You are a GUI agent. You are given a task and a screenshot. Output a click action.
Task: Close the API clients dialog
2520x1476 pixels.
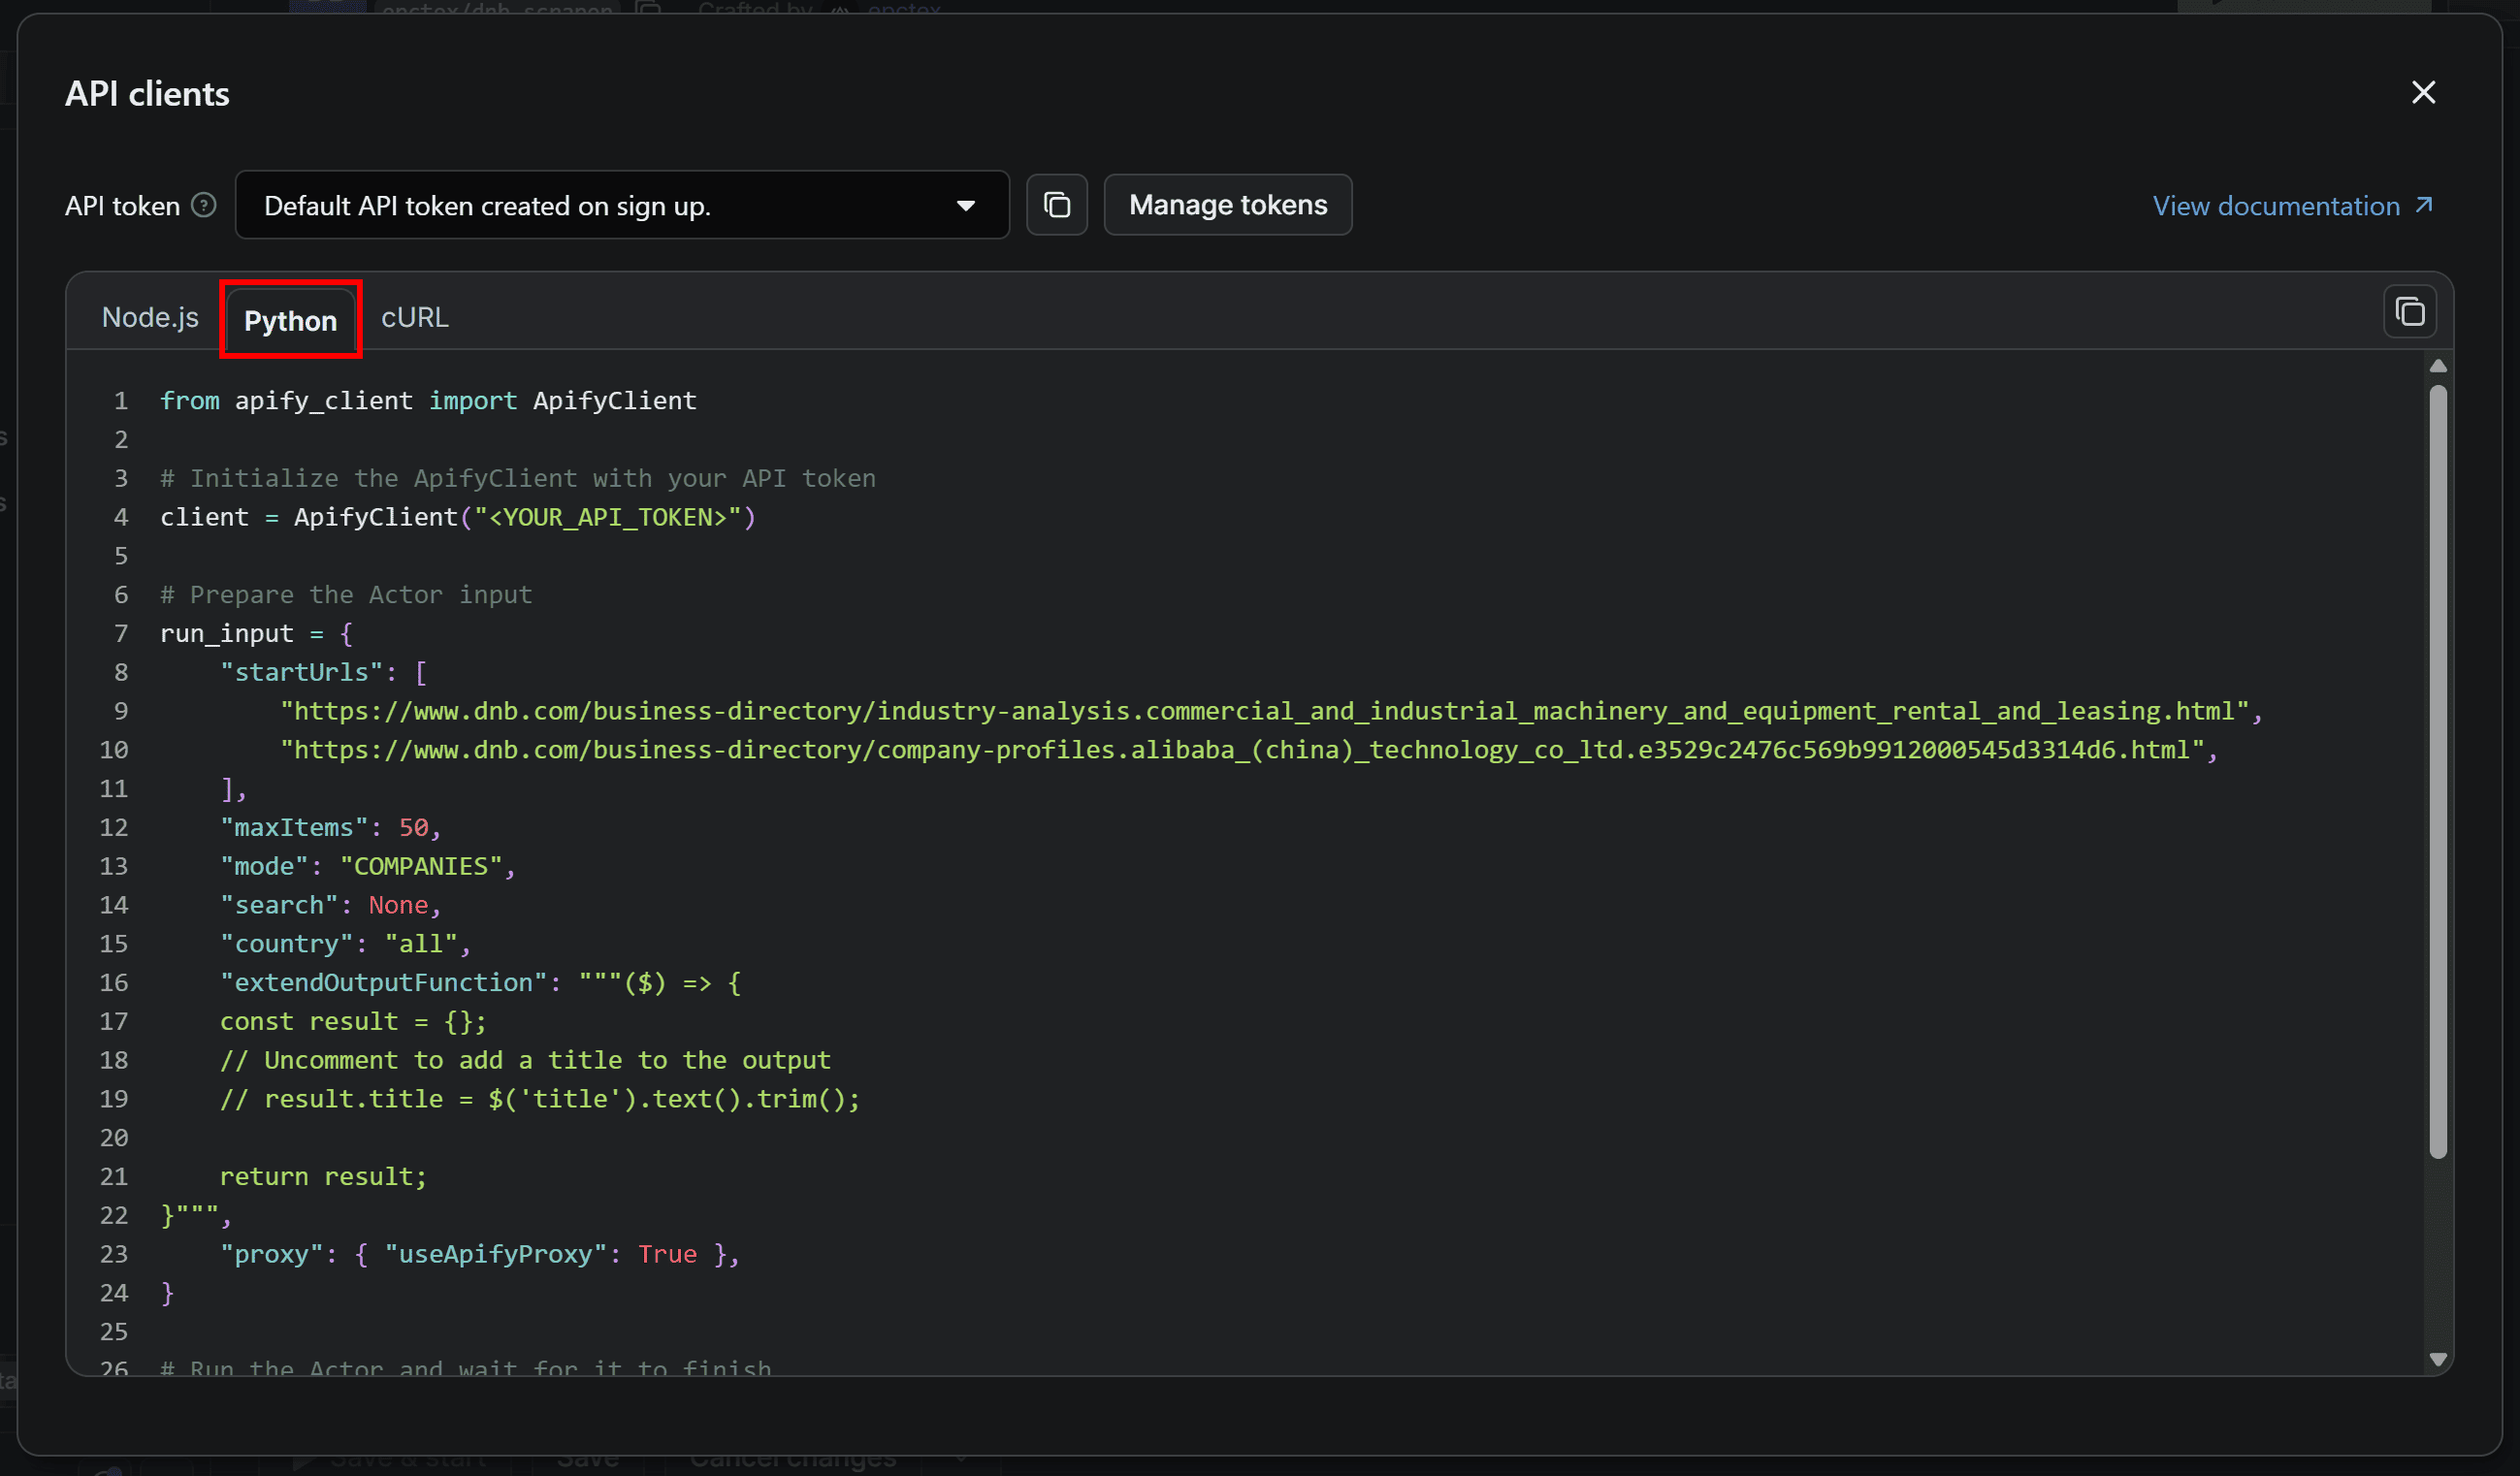2423,93
